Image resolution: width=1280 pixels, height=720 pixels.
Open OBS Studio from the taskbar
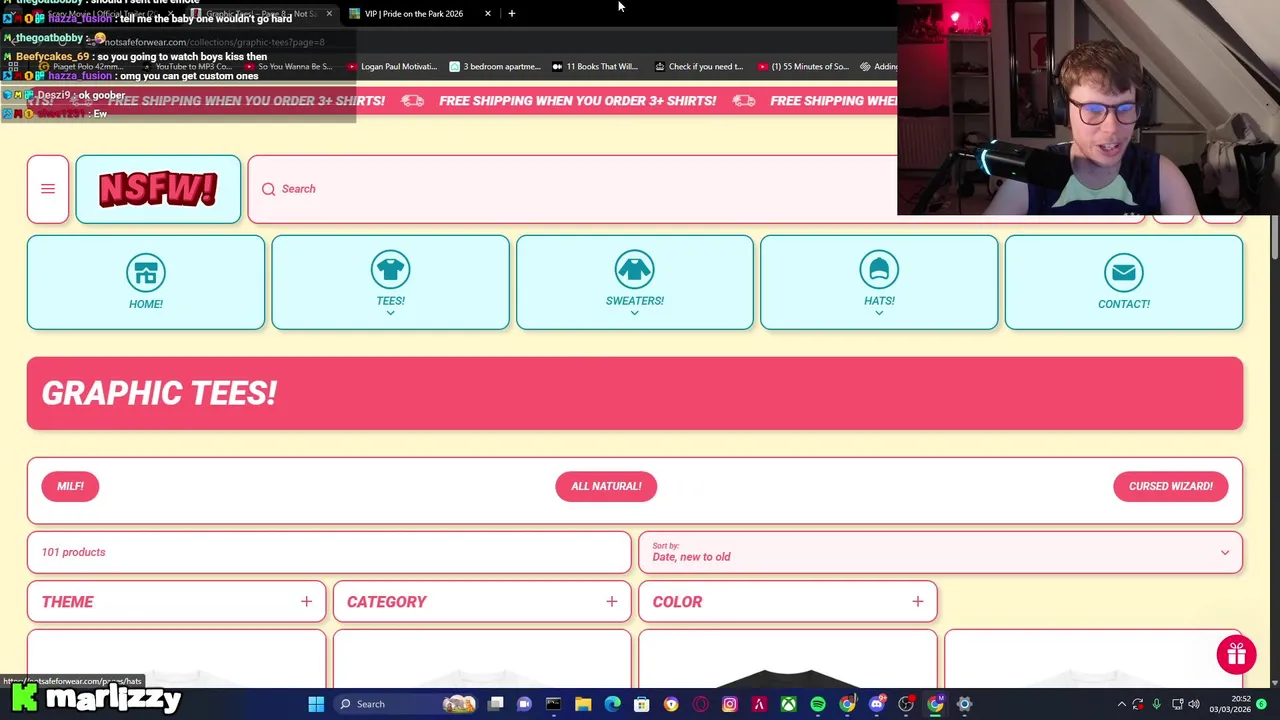click(x=906, y=704)
